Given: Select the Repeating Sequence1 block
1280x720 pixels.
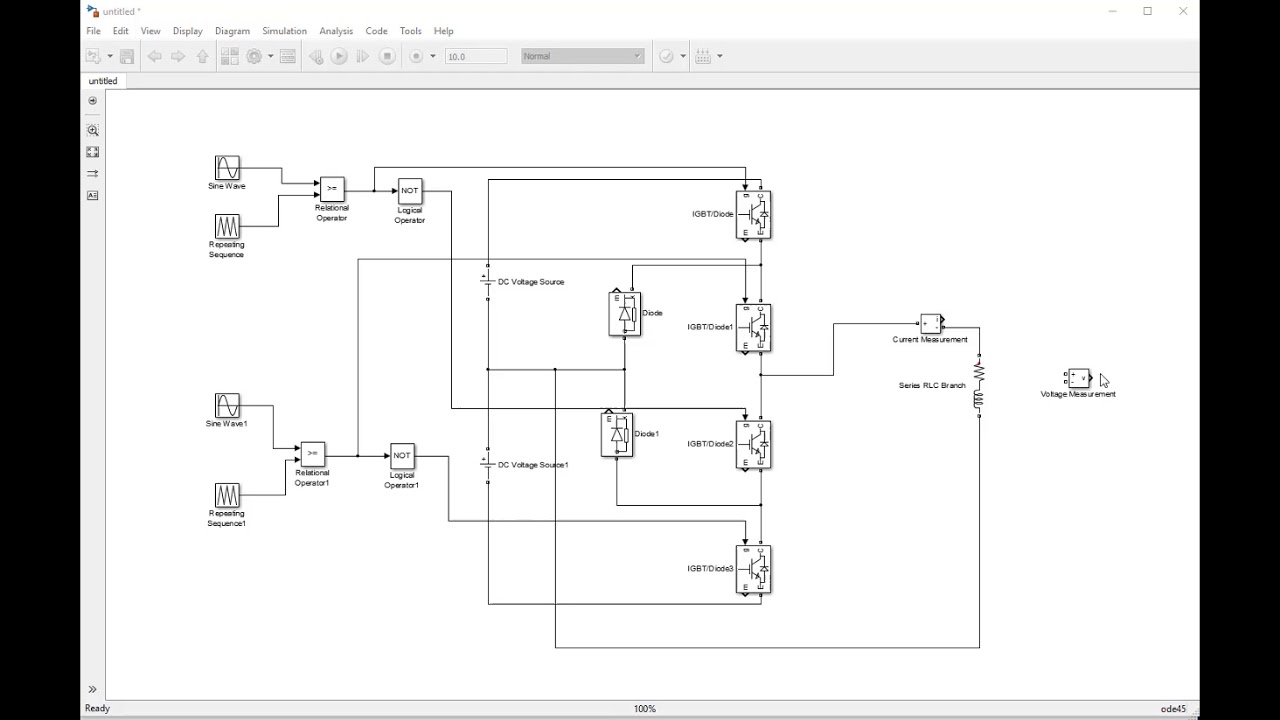Looking at the screenshot, I should coord(227,495).
